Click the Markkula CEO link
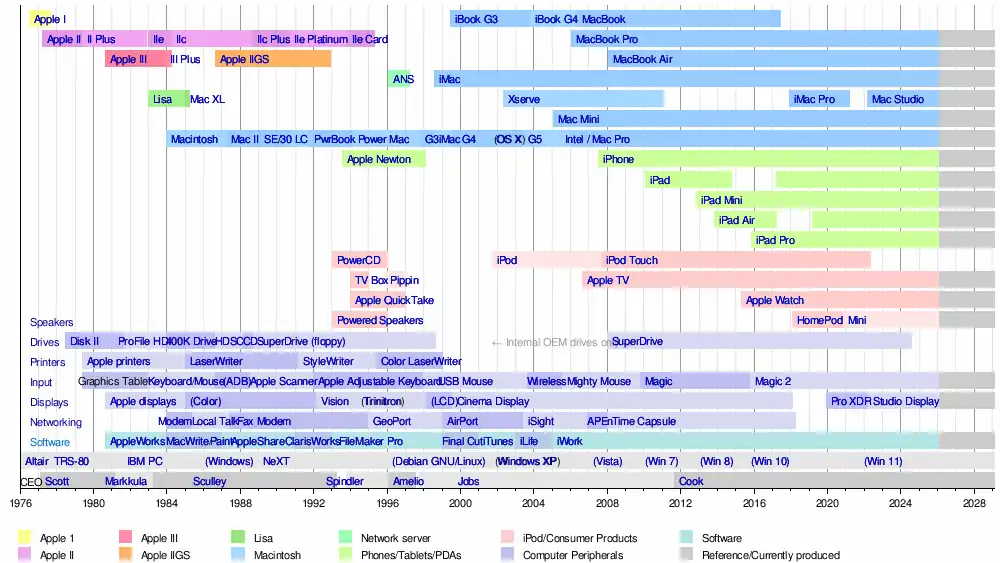Image resolution: width=1000 pixels, height=563 pixels. [126, 481]
